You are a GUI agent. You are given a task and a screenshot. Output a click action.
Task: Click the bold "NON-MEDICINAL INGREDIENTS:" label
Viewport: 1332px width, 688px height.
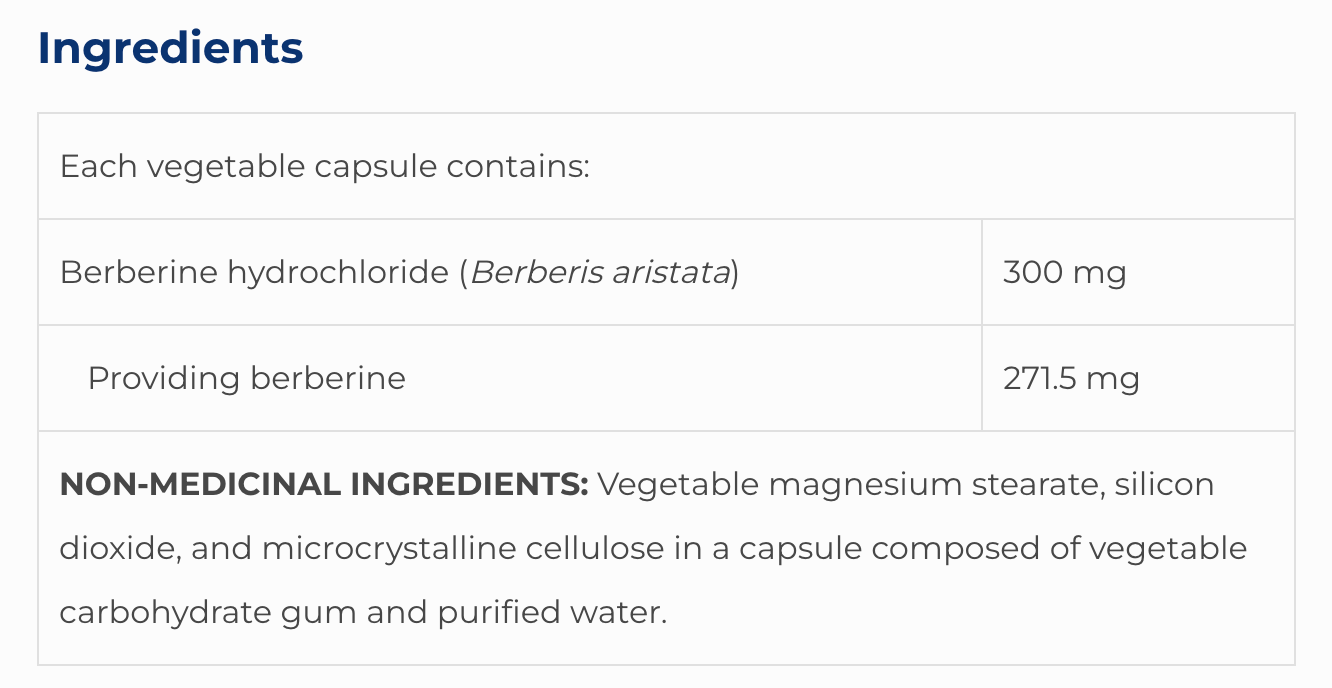coord(324,485)
